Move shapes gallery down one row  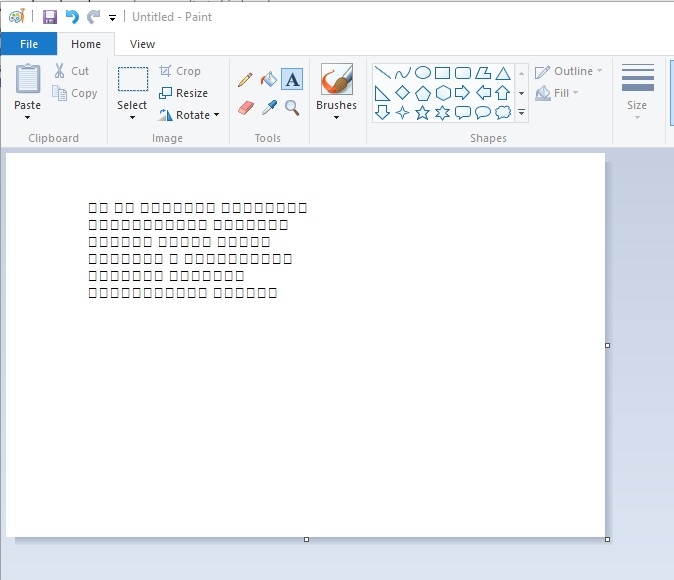pos(521,93)
